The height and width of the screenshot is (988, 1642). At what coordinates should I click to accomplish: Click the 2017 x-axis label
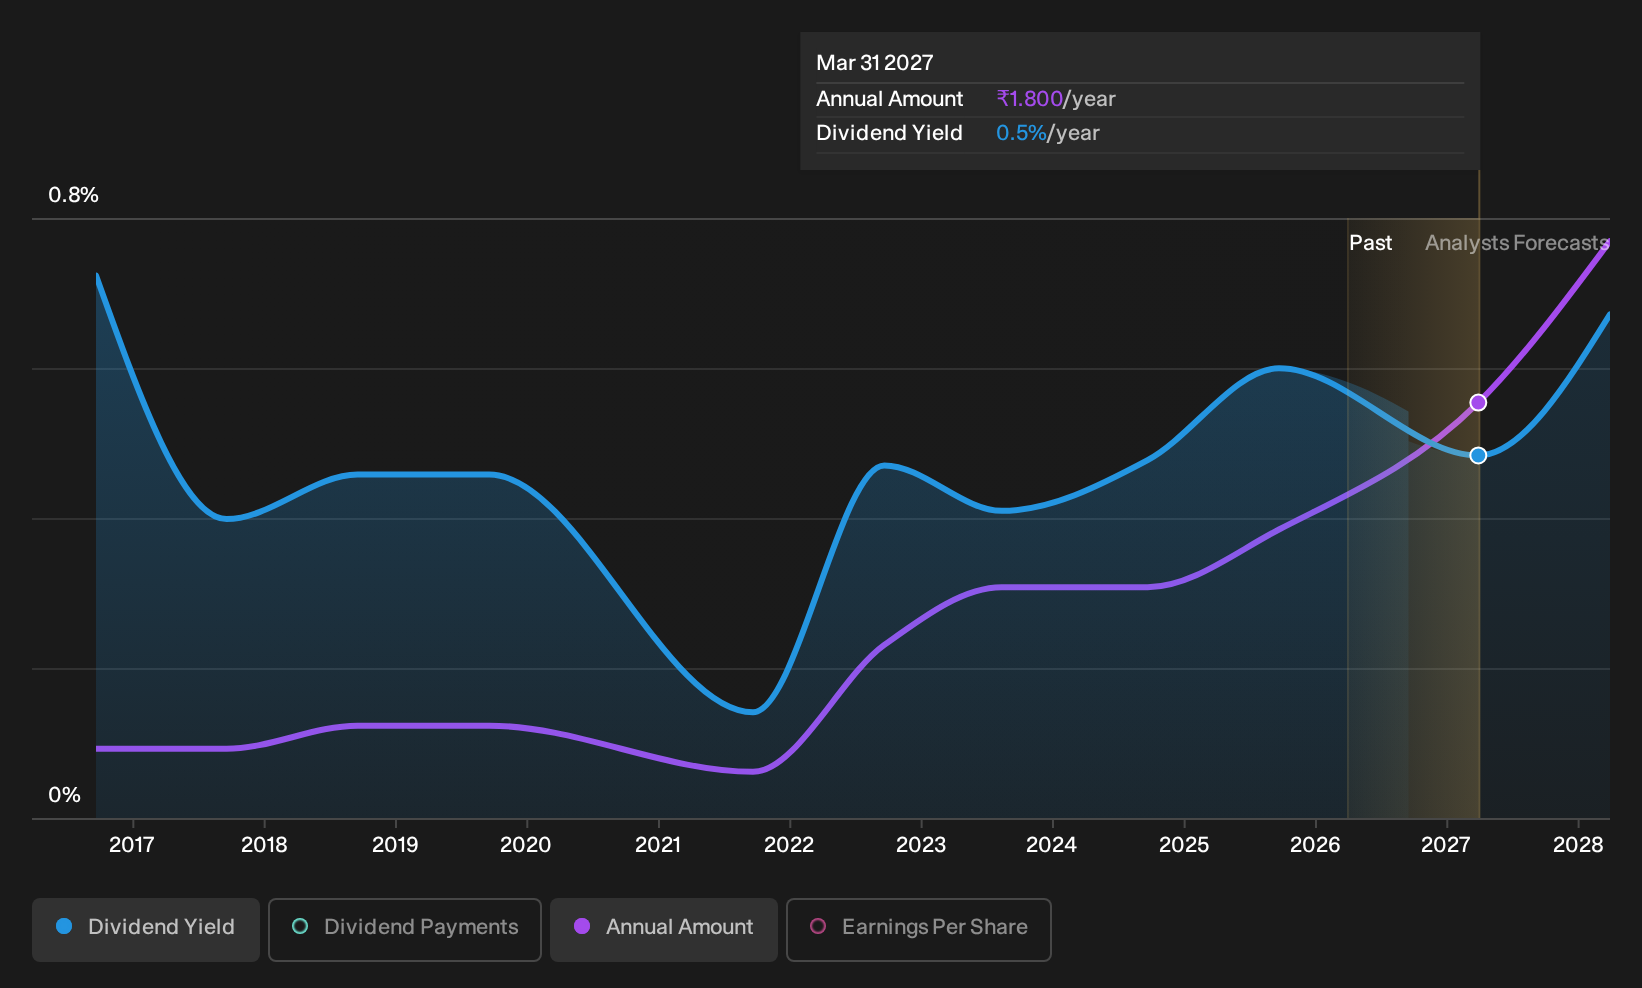[132, 845]
